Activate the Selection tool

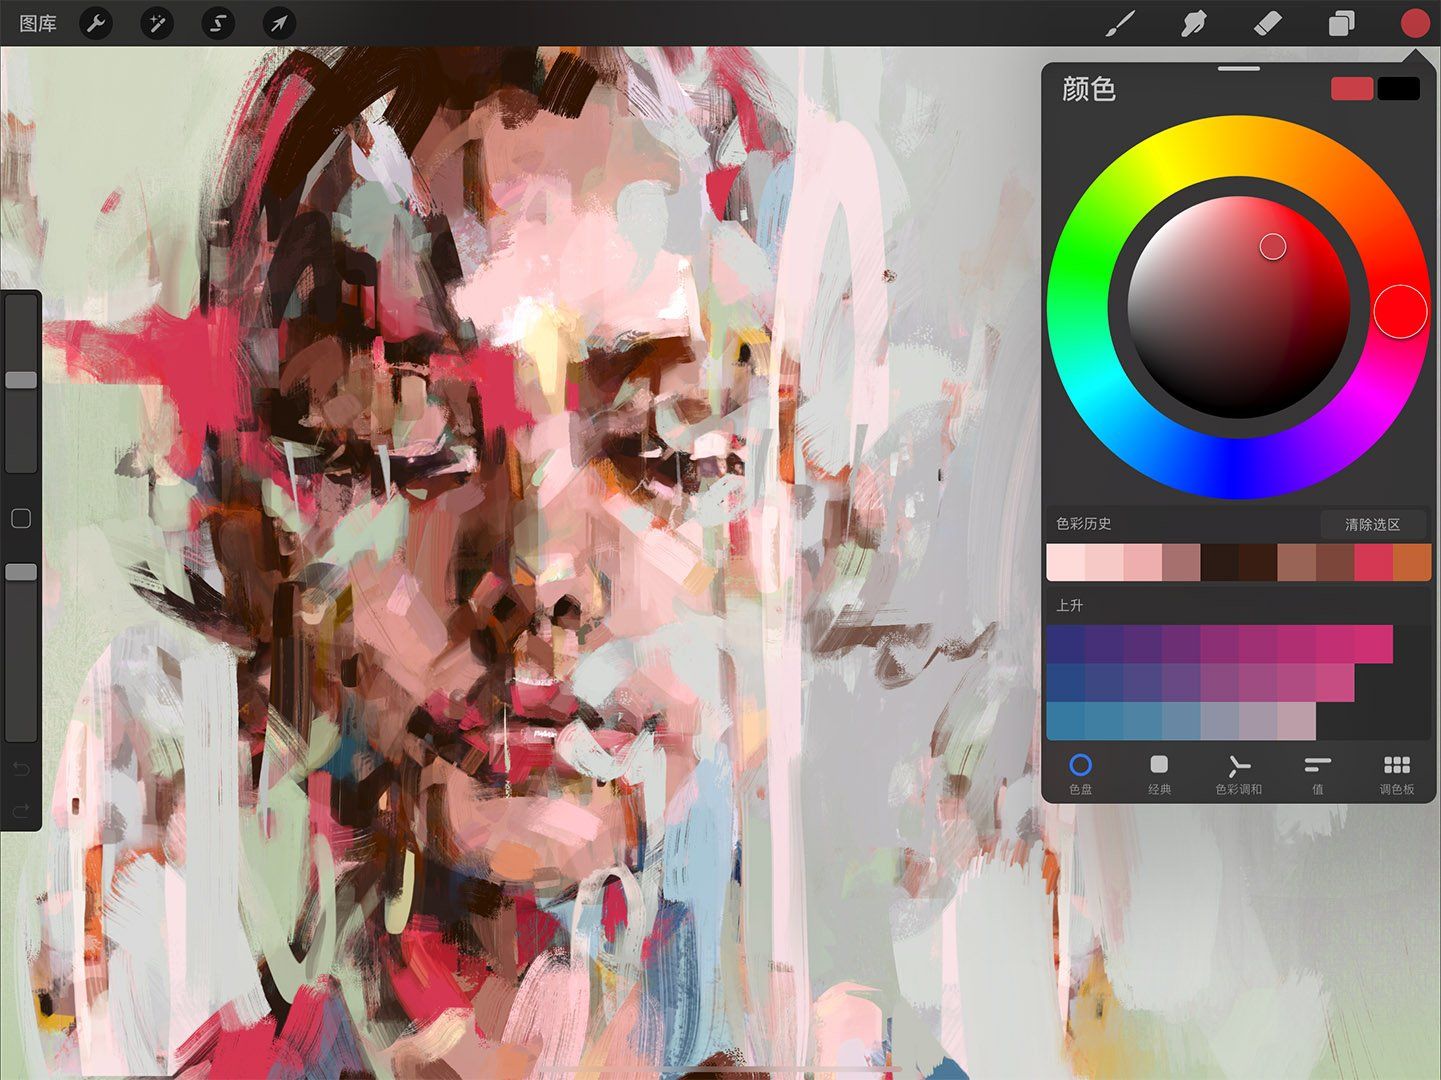pos(217,23)
